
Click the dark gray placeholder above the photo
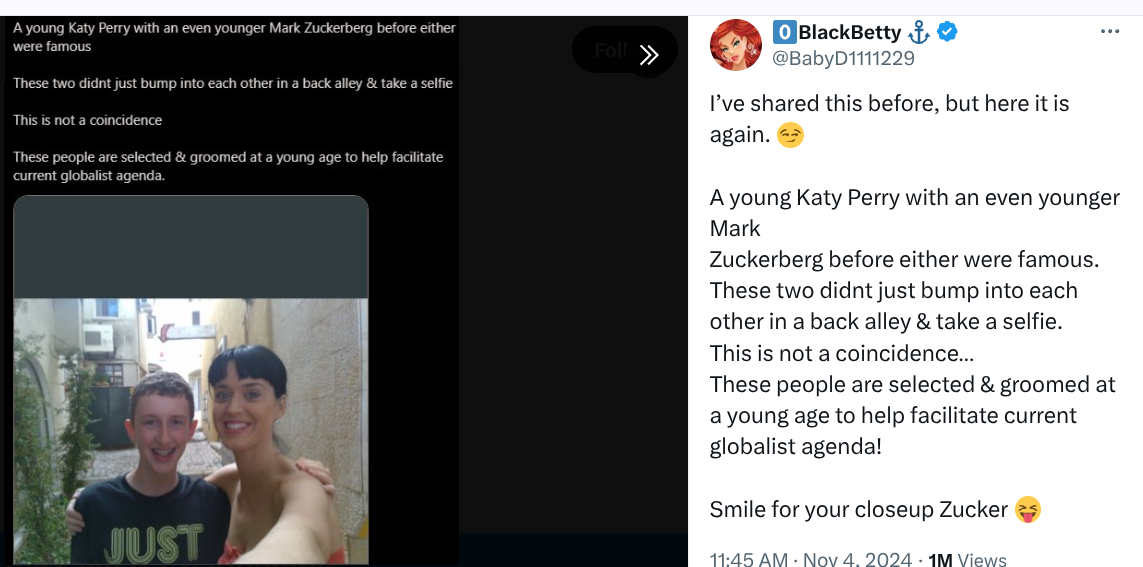(190, 247)
